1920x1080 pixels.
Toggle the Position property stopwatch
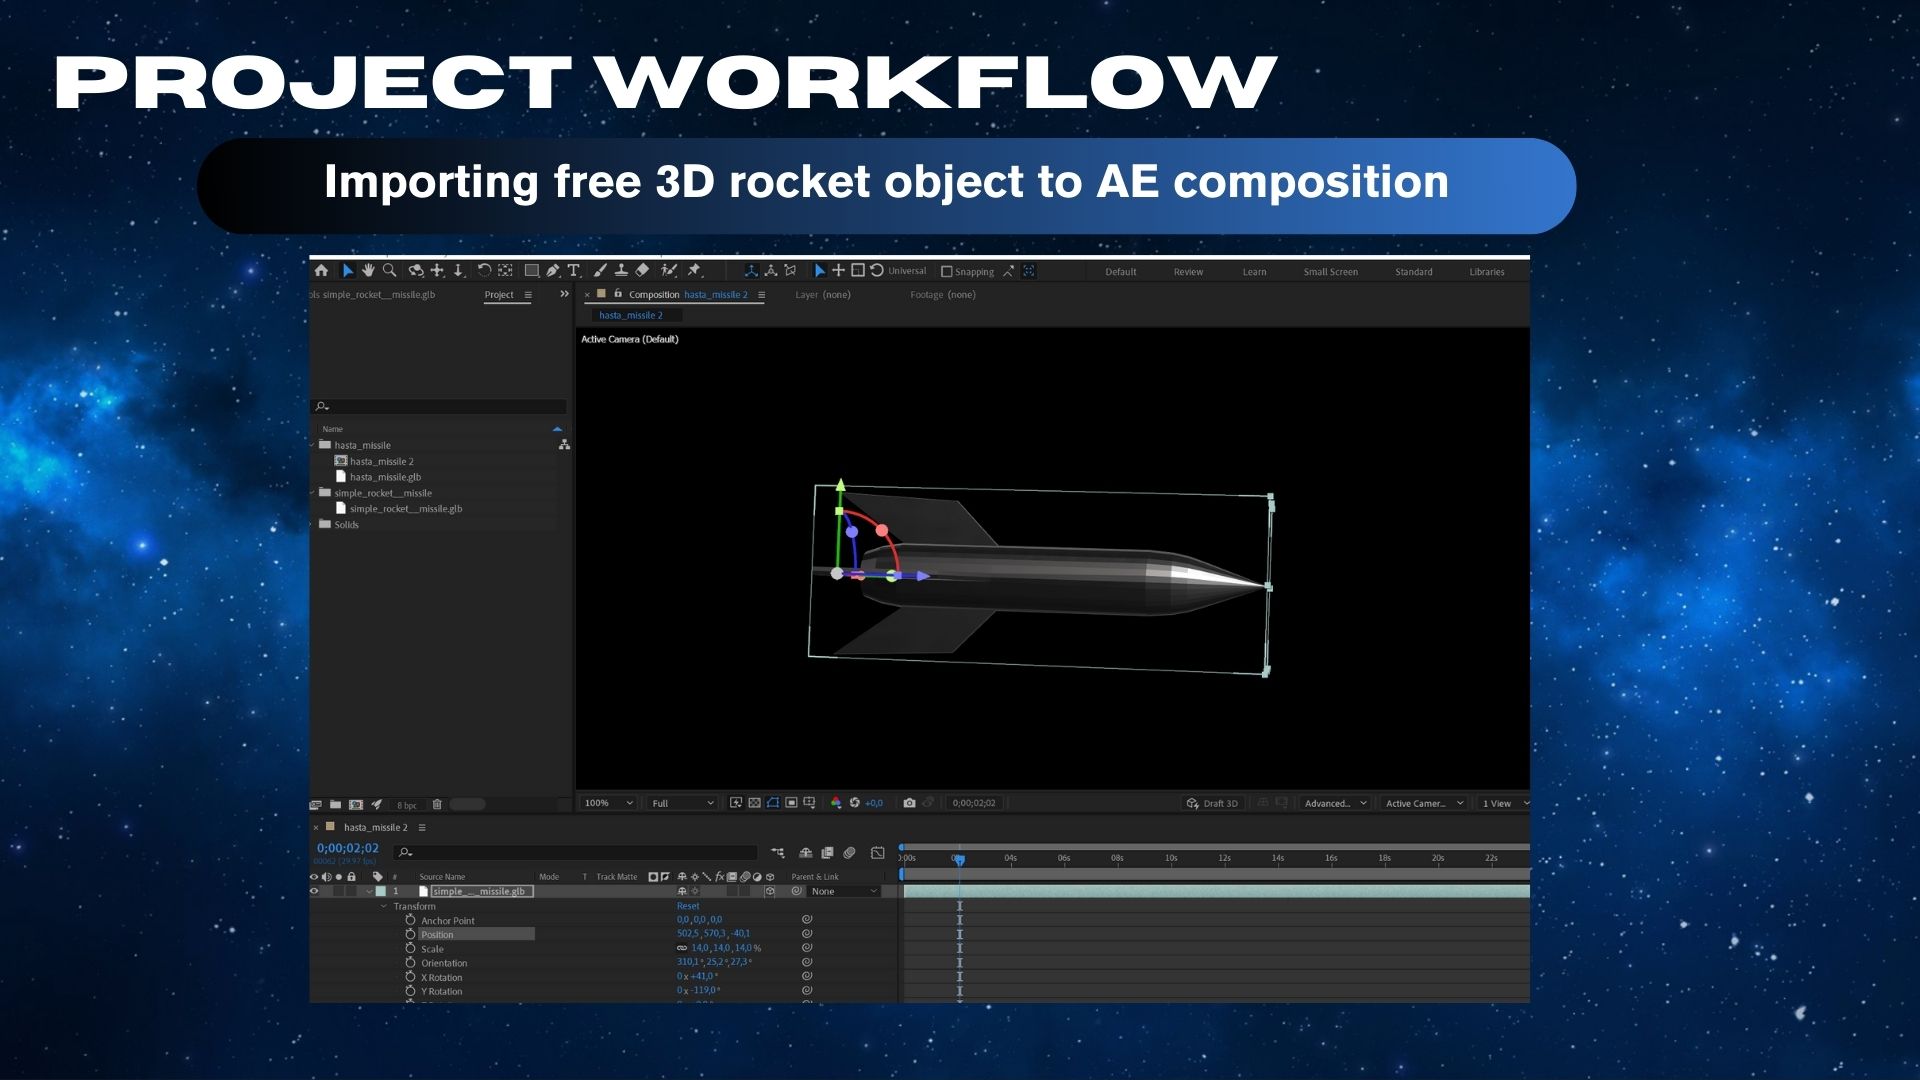[410, 934]
